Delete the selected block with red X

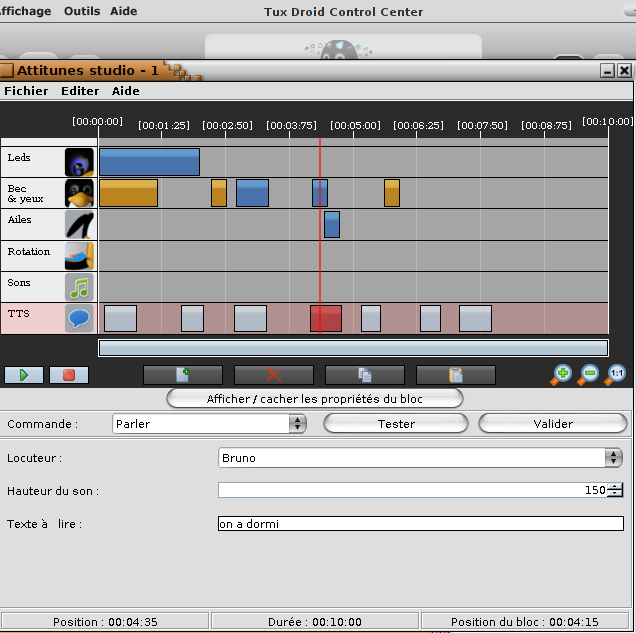click(x=273, y=375)
